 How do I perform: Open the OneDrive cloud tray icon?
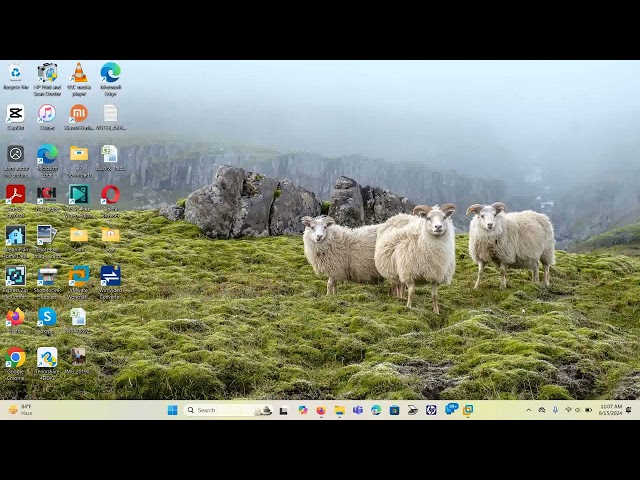(542, 410)
